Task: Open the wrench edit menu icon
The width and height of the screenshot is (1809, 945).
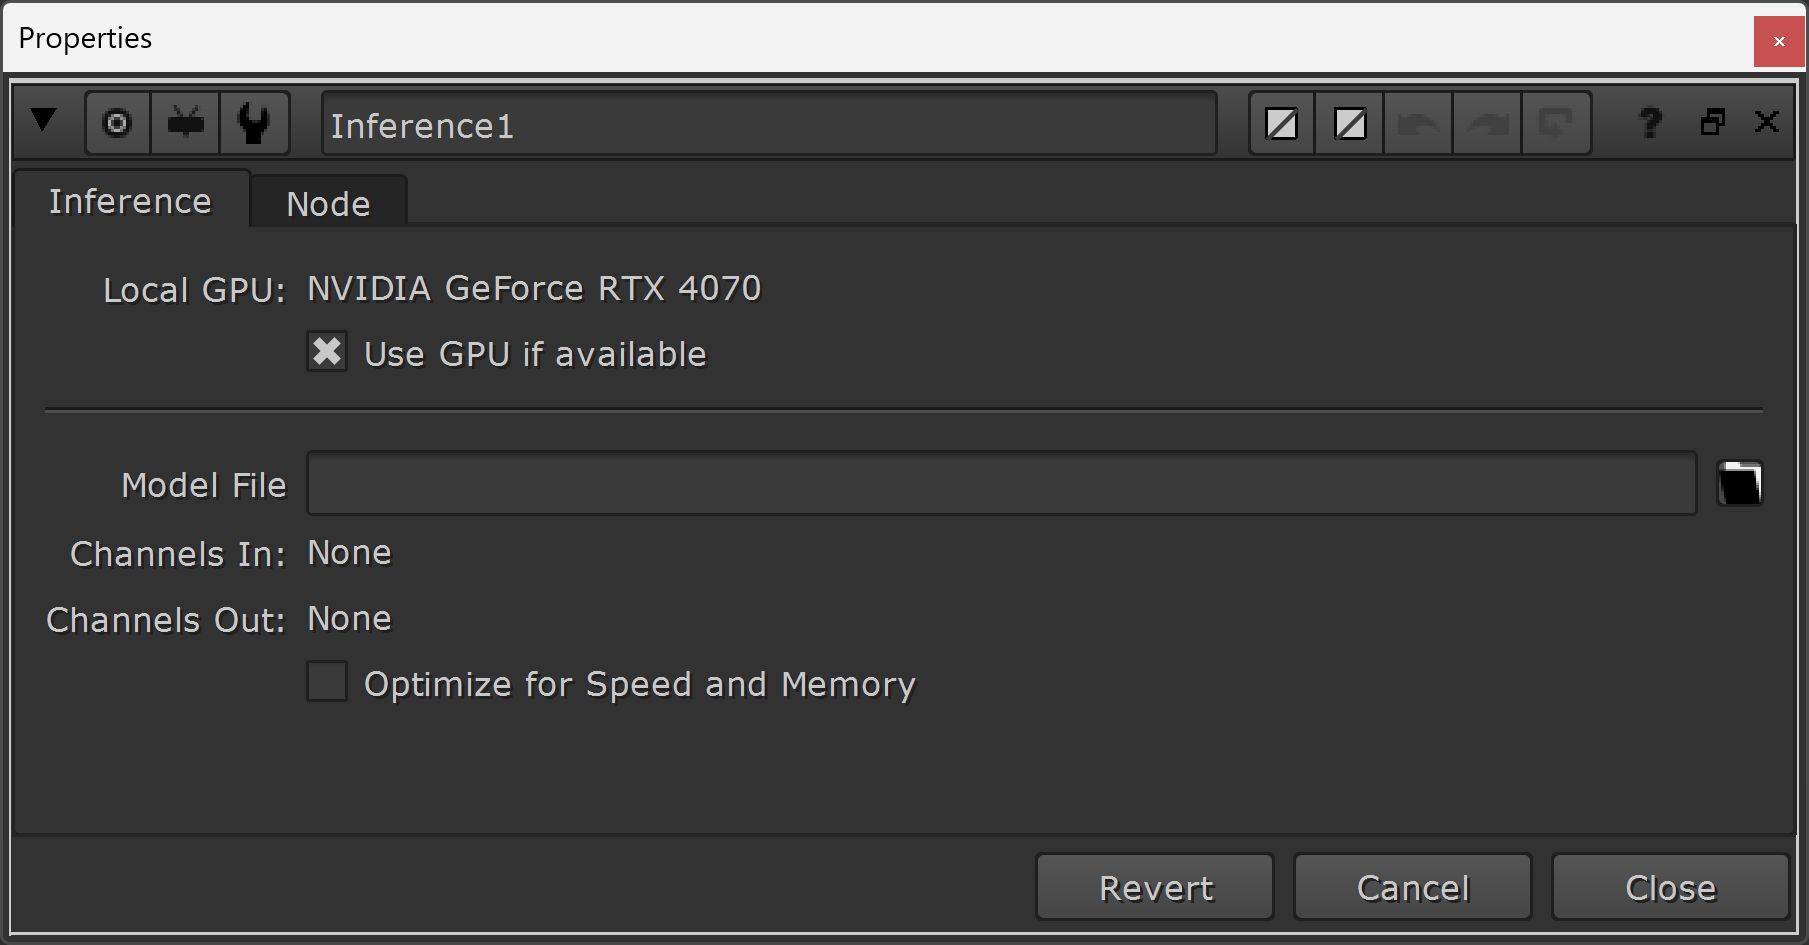Action: (254, 124)
